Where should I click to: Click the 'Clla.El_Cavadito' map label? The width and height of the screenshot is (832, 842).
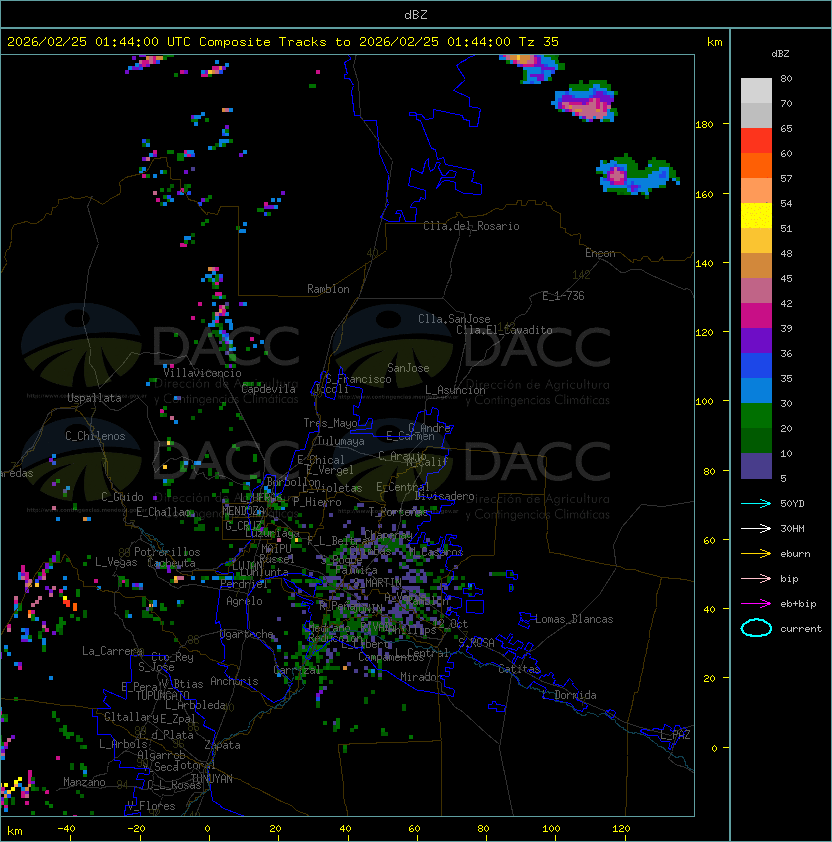[x=504, y=330]
